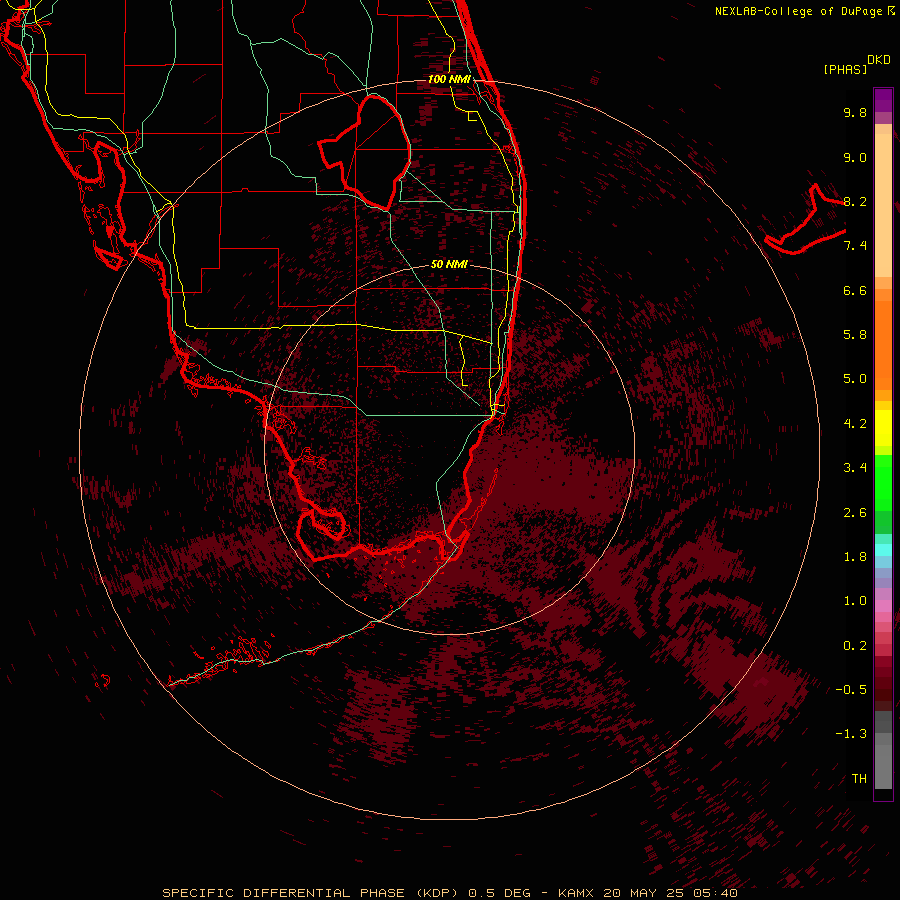Click the Lake Okeechobee outline on map
The height and width of the screenshot is (900, 900).
(365, 152)
